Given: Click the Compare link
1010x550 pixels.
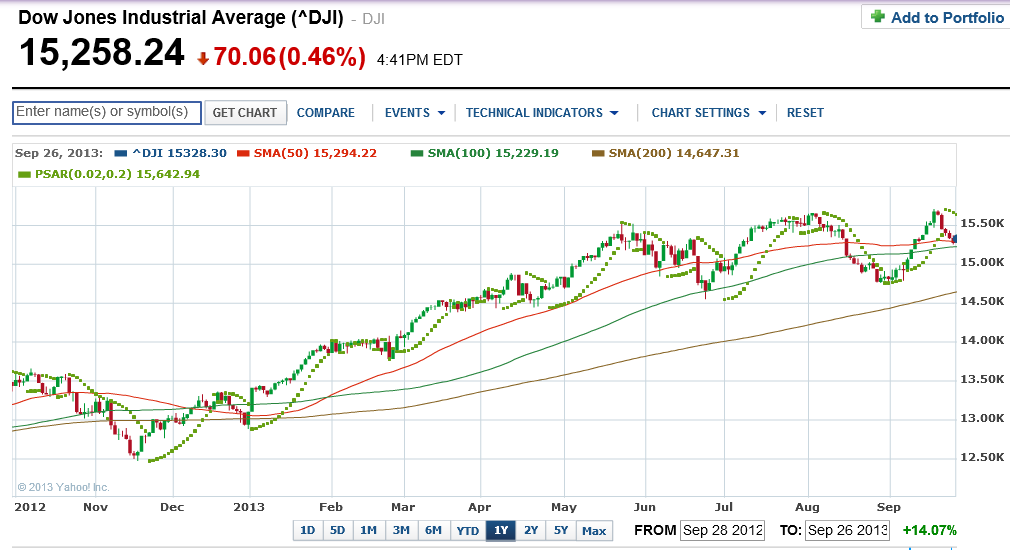Looking at the screenshot, I should pos(325,113).
